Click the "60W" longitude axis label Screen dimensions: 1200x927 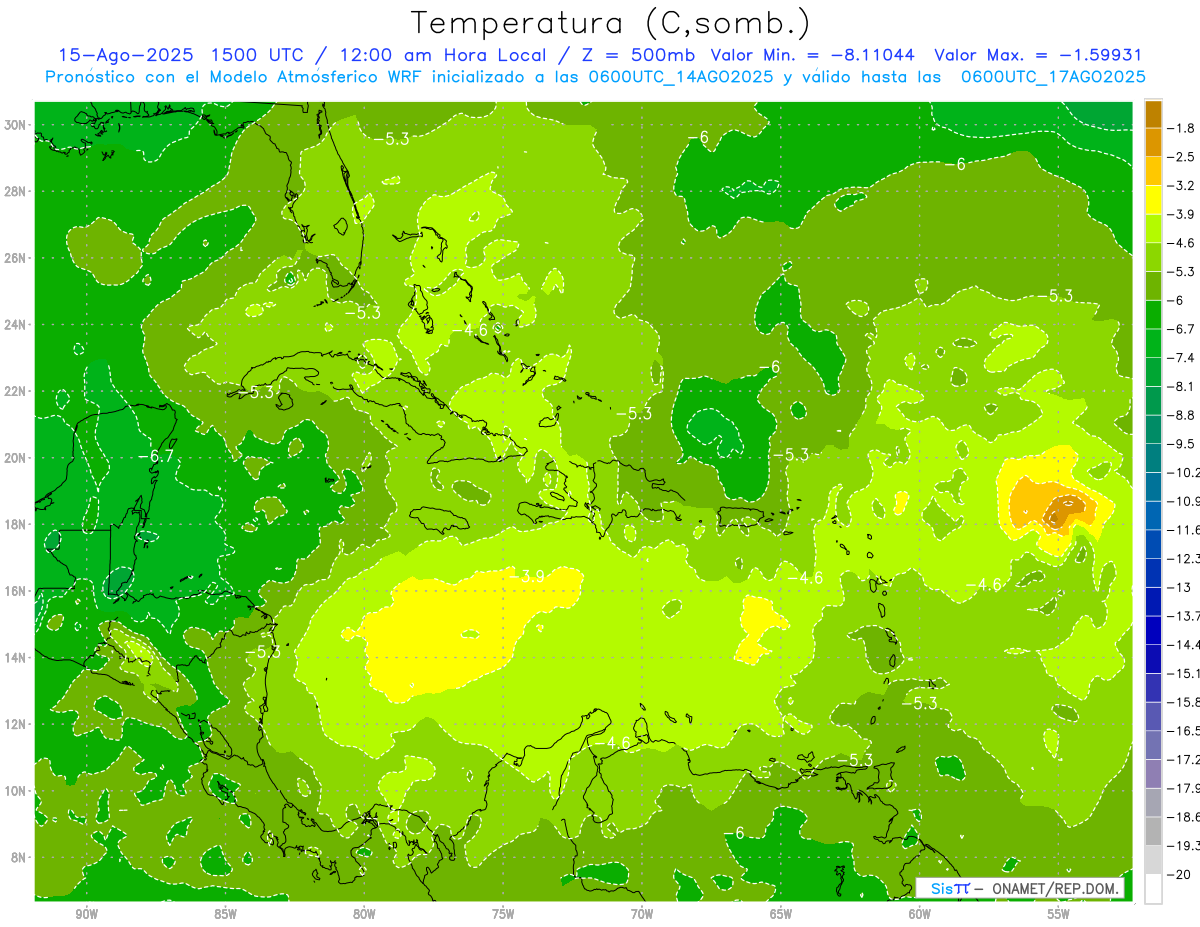coord(920,914)
